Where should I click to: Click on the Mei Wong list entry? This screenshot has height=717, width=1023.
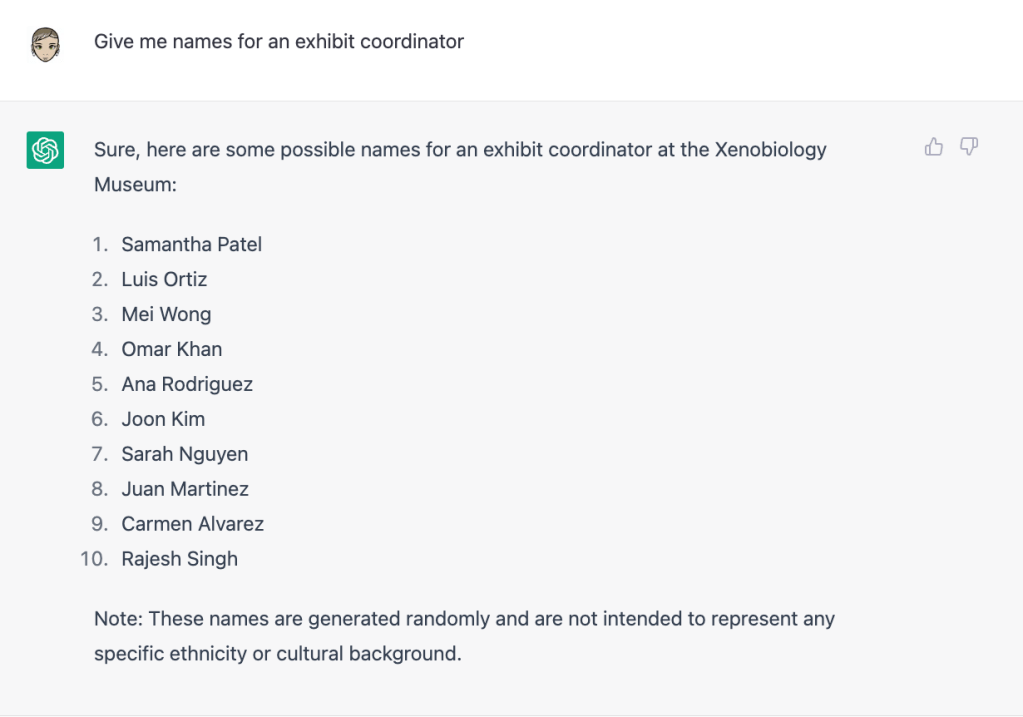166,314
